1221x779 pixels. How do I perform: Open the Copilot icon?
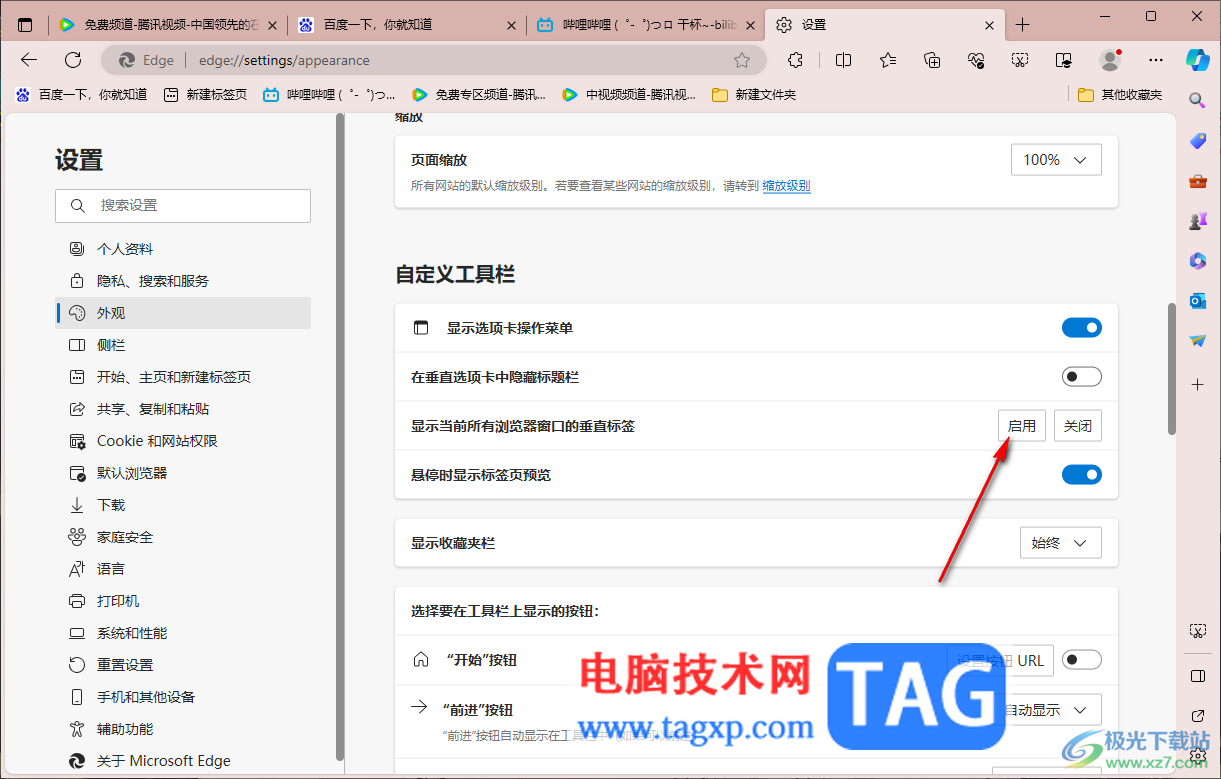pyautogui.click(x=1197, y=59)
